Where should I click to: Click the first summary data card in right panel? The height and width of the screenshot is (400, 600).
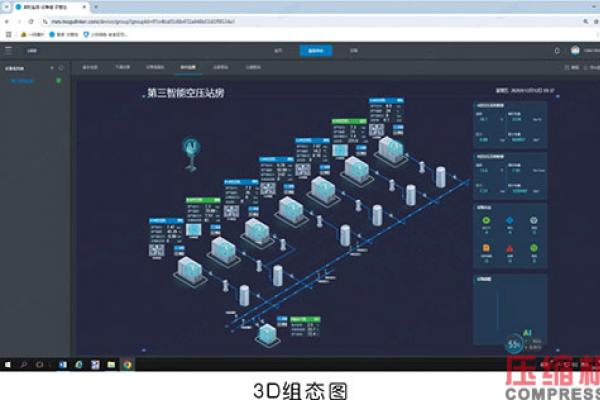point(510,125)
